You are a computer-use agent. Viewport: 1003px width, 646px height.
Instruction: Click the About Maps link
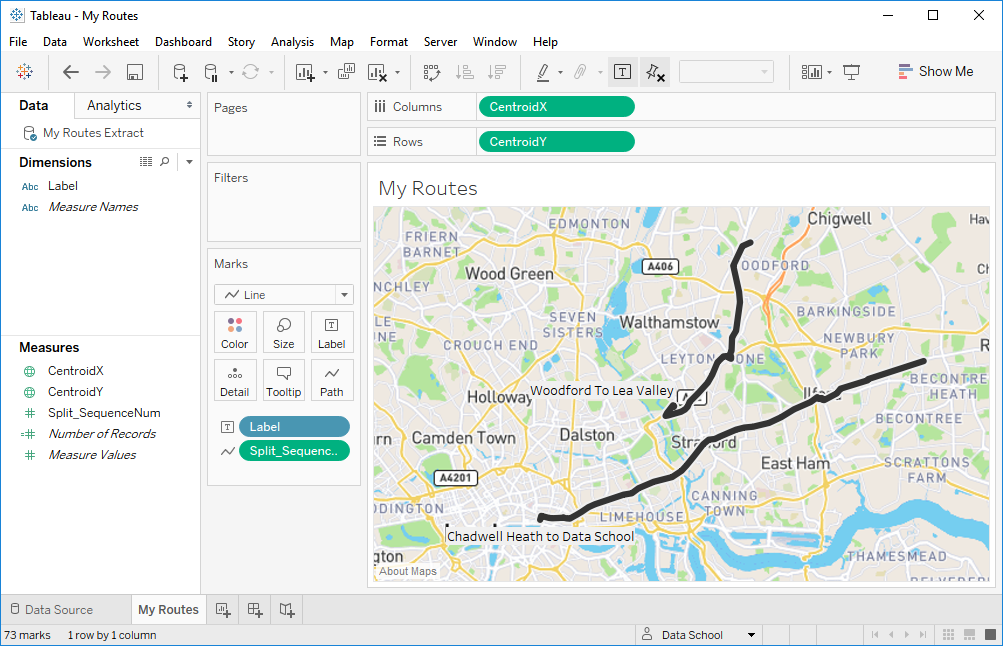click(408, 572)
